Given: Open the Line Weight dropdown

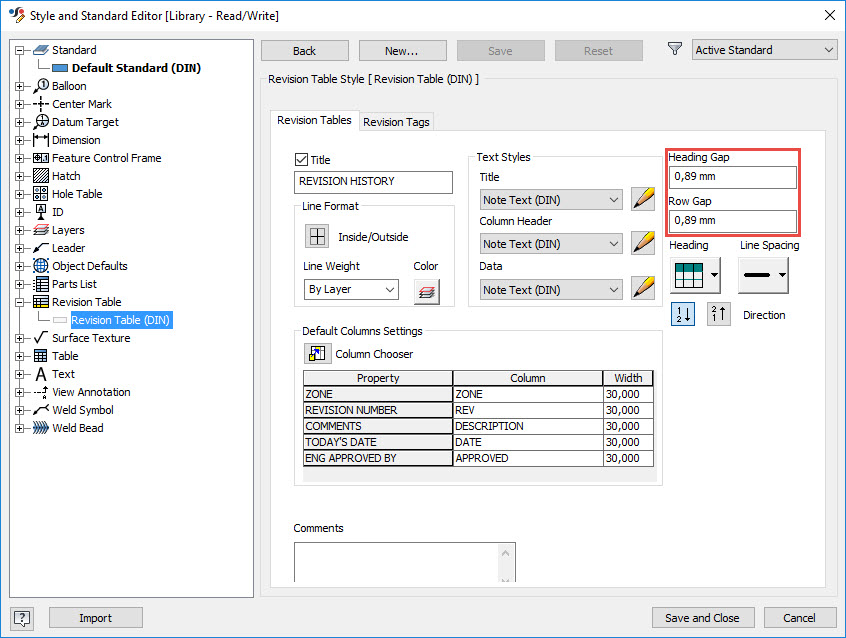Looking at the screenshot, I should point(351,289).
